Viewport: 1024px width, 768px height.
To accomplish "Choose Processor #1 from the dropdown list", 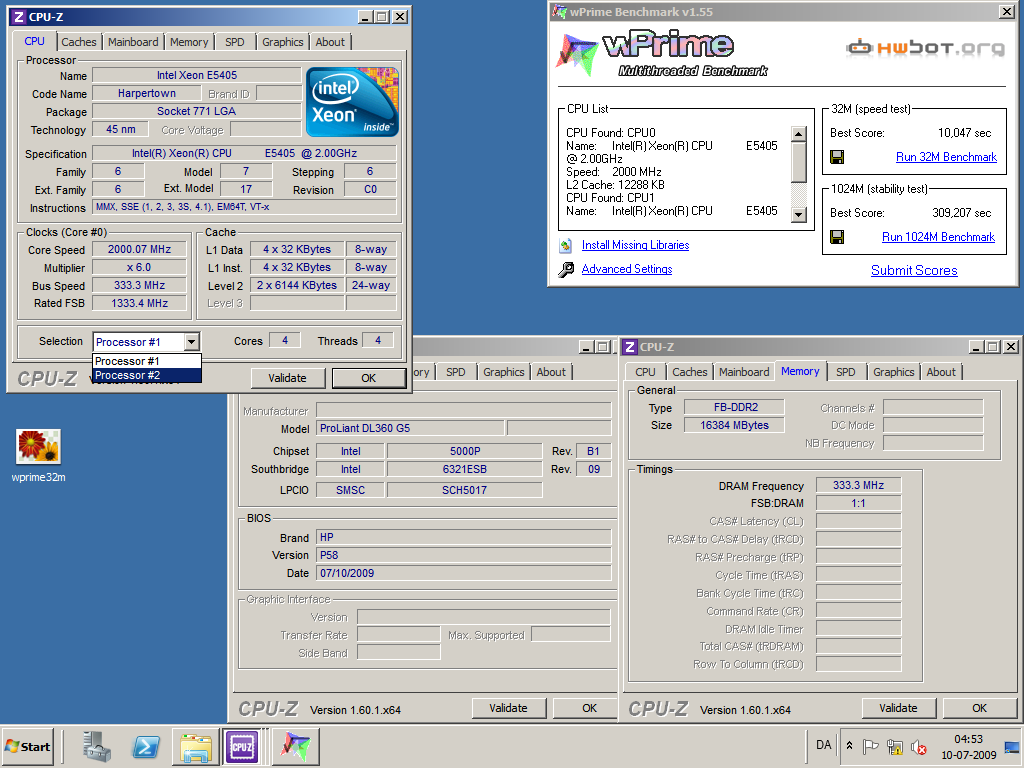I will [x=147, y=361].
